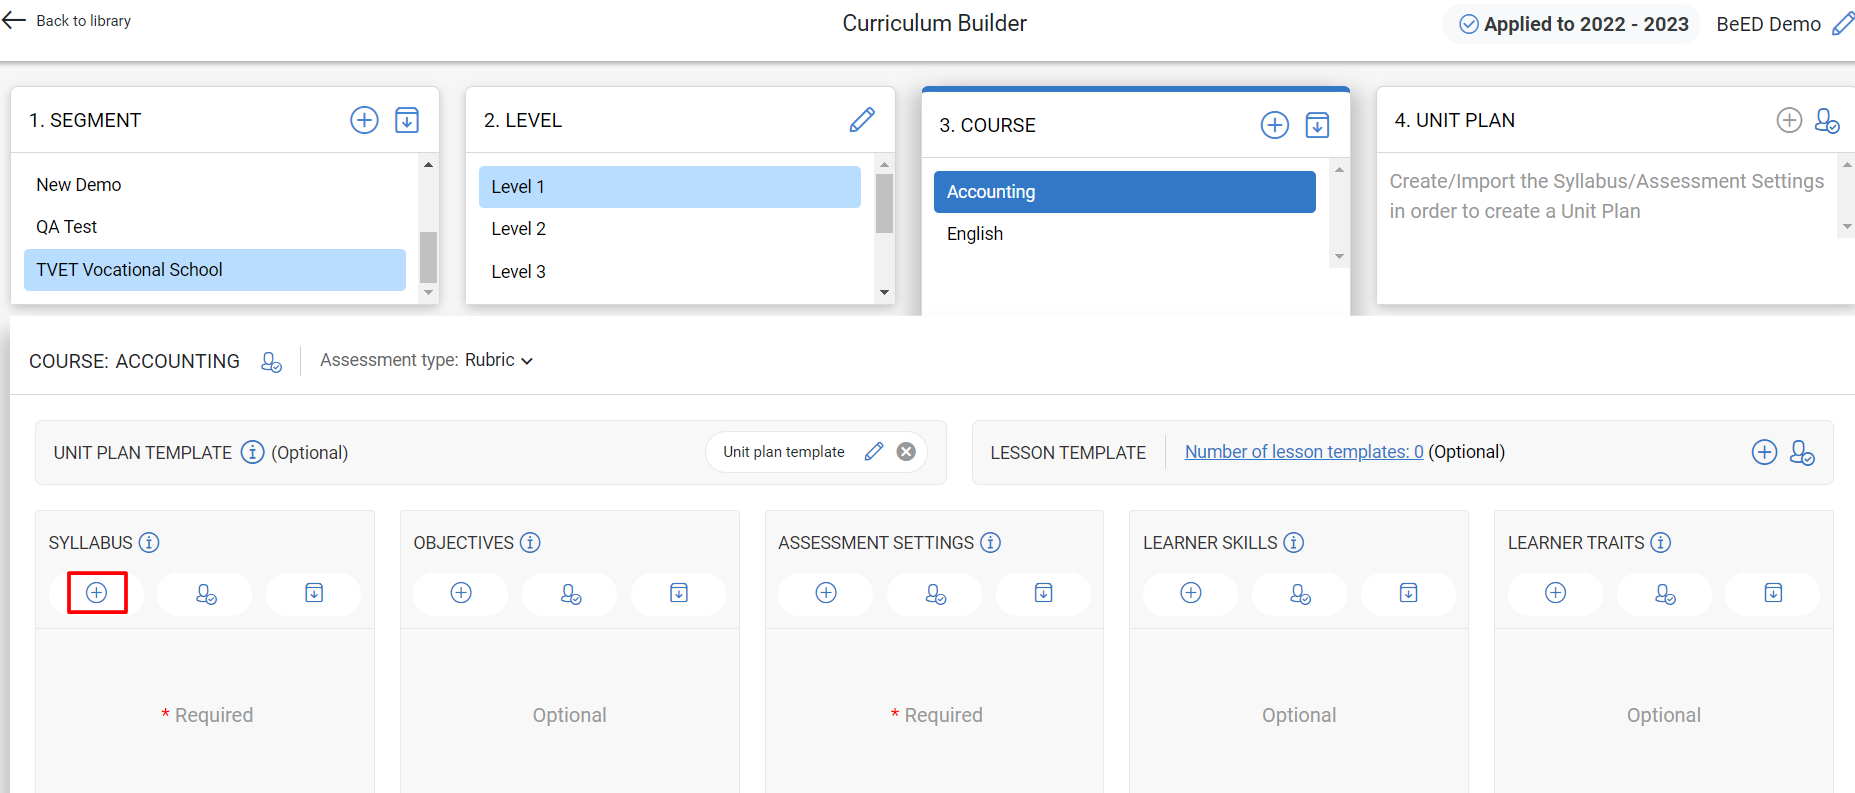Click the Curriculum Builder title
This screenshot has width=1855, height=793.
[934, 23]
